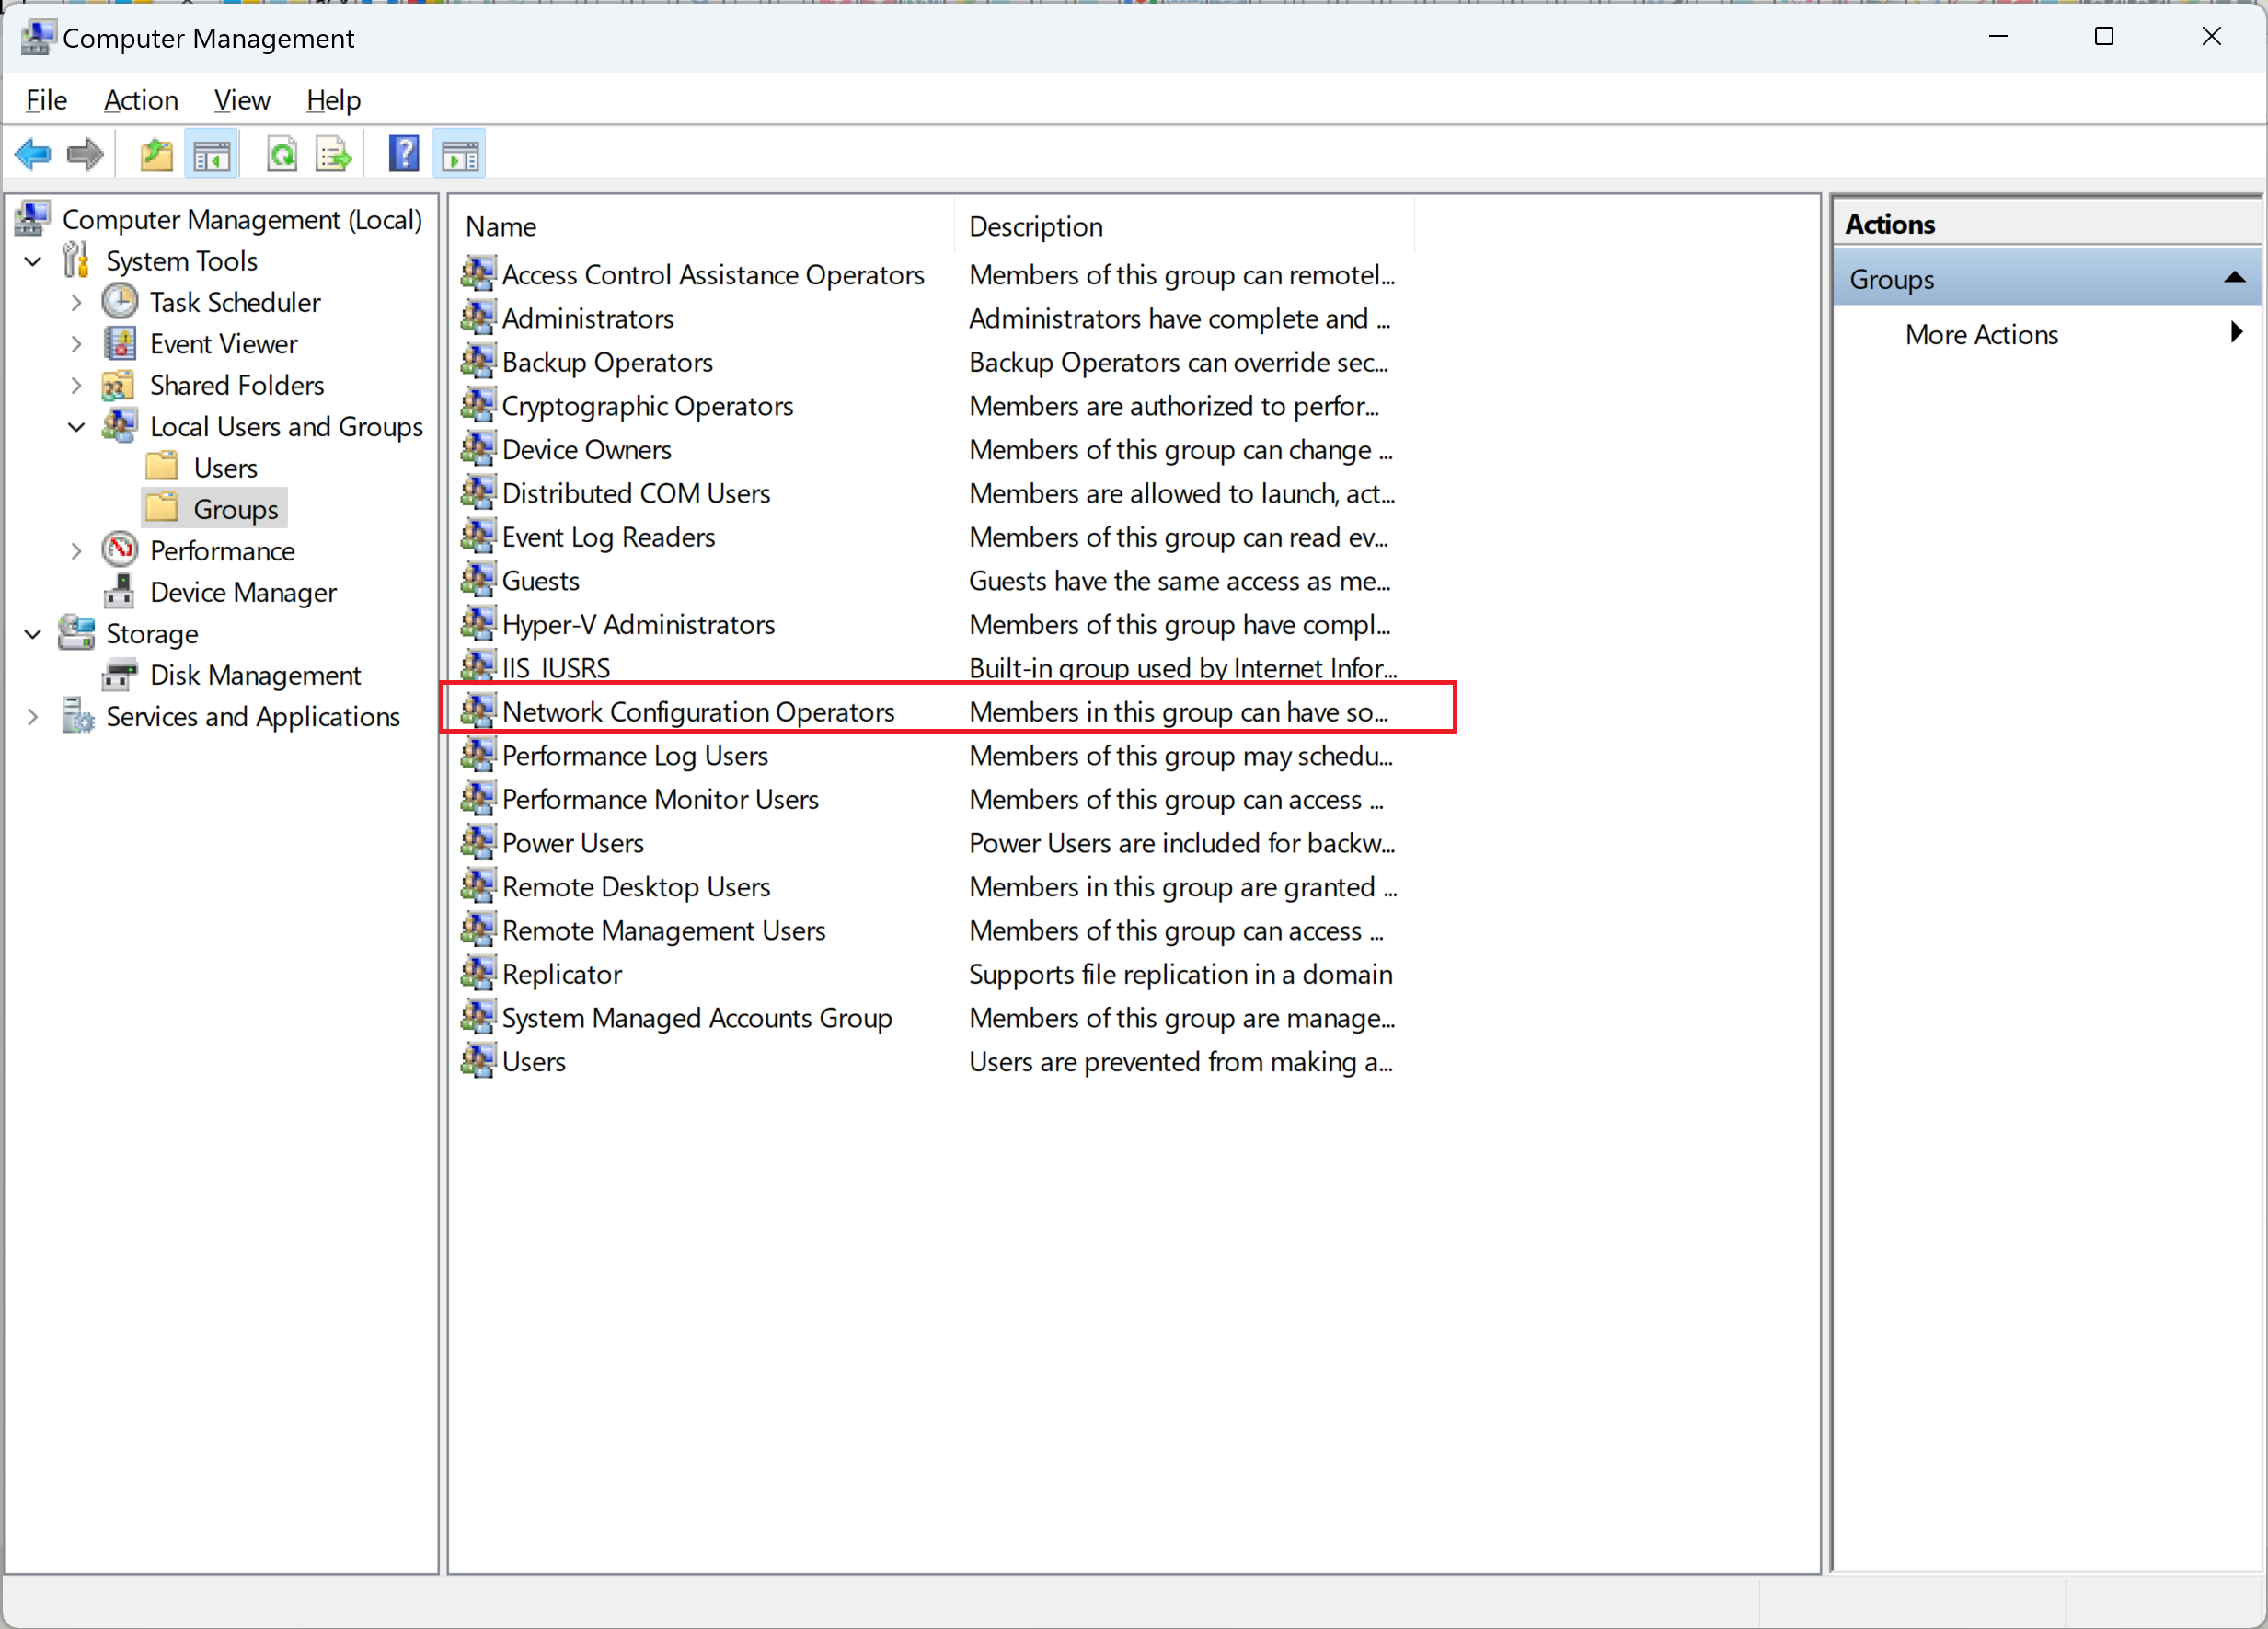
Task: Click the Guests group icon
Action: (478, 580)
